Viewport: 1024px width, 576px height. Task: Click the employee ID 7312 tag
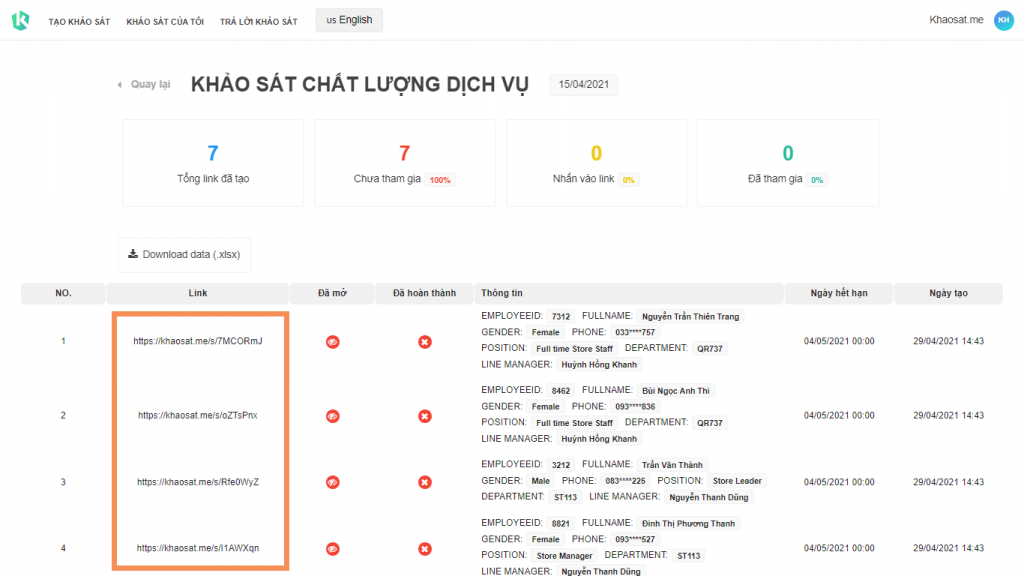[561, 317]
